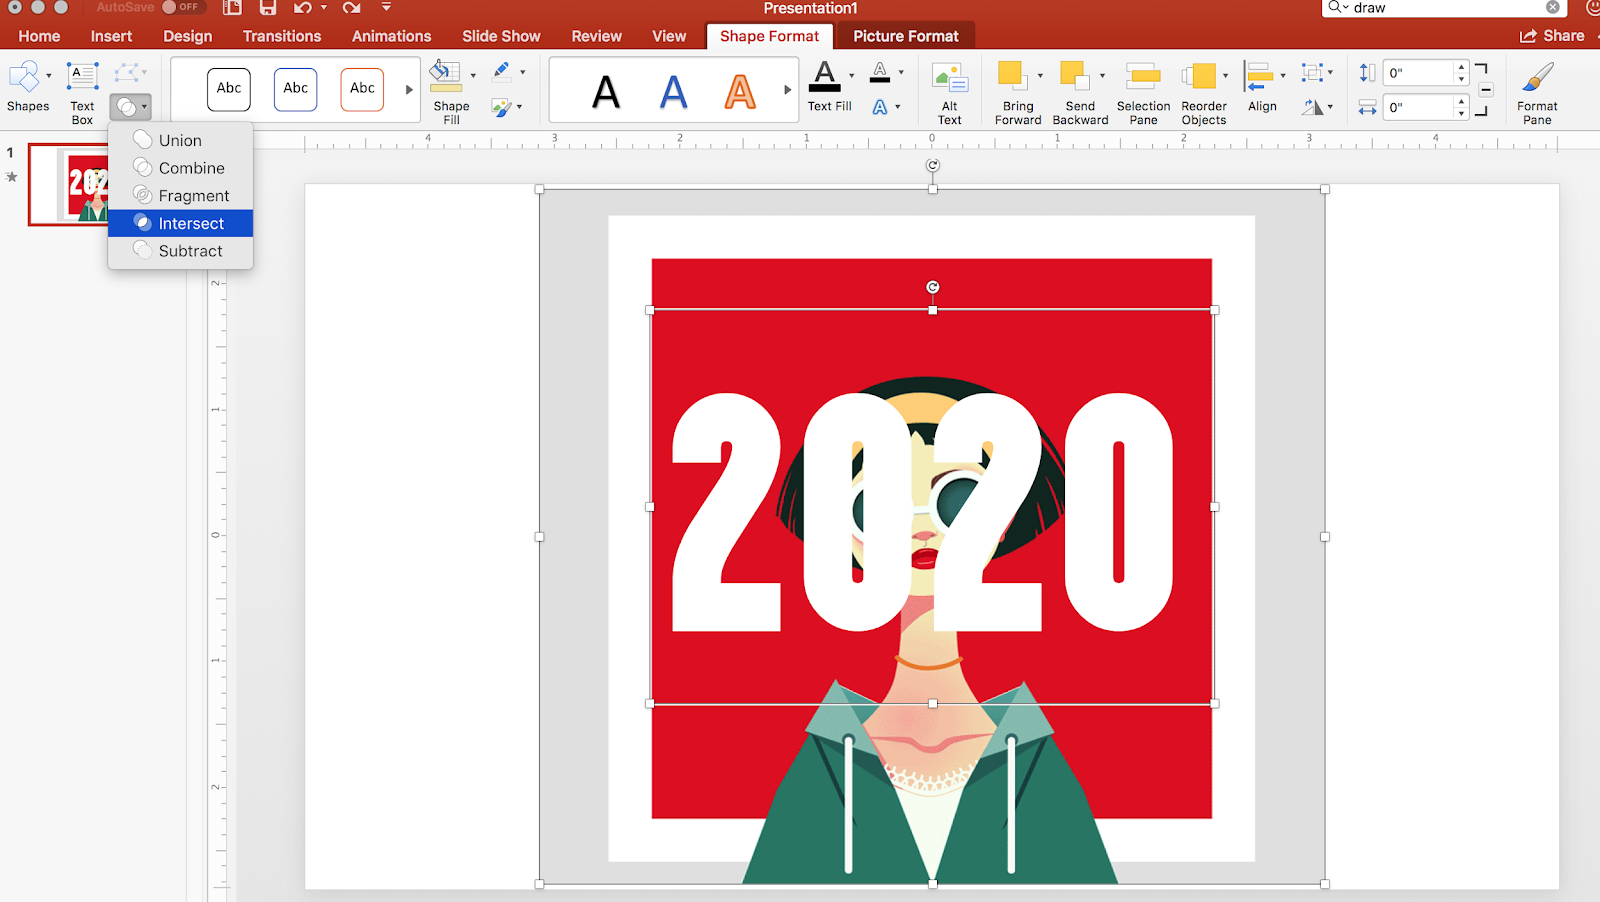Screen dimensions: 1600x902
Task: Switch to the Picture Format tab
Action: tap(904, 35)
